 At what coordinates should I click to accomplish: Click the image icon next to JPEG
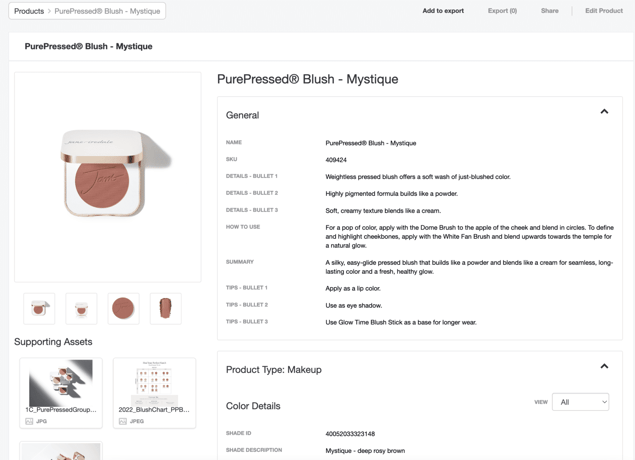tap(123, 422)
